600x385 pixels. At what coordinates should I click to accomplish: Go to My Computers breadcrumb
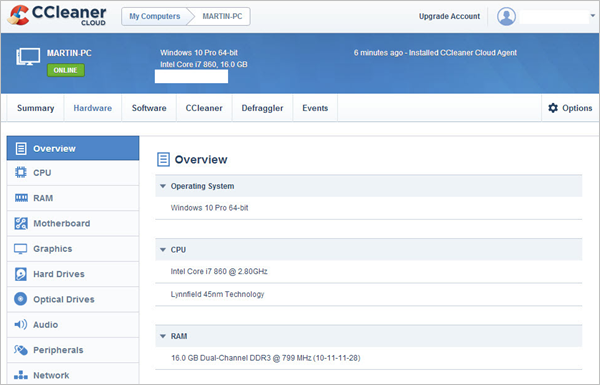click(x=155, y=16)
